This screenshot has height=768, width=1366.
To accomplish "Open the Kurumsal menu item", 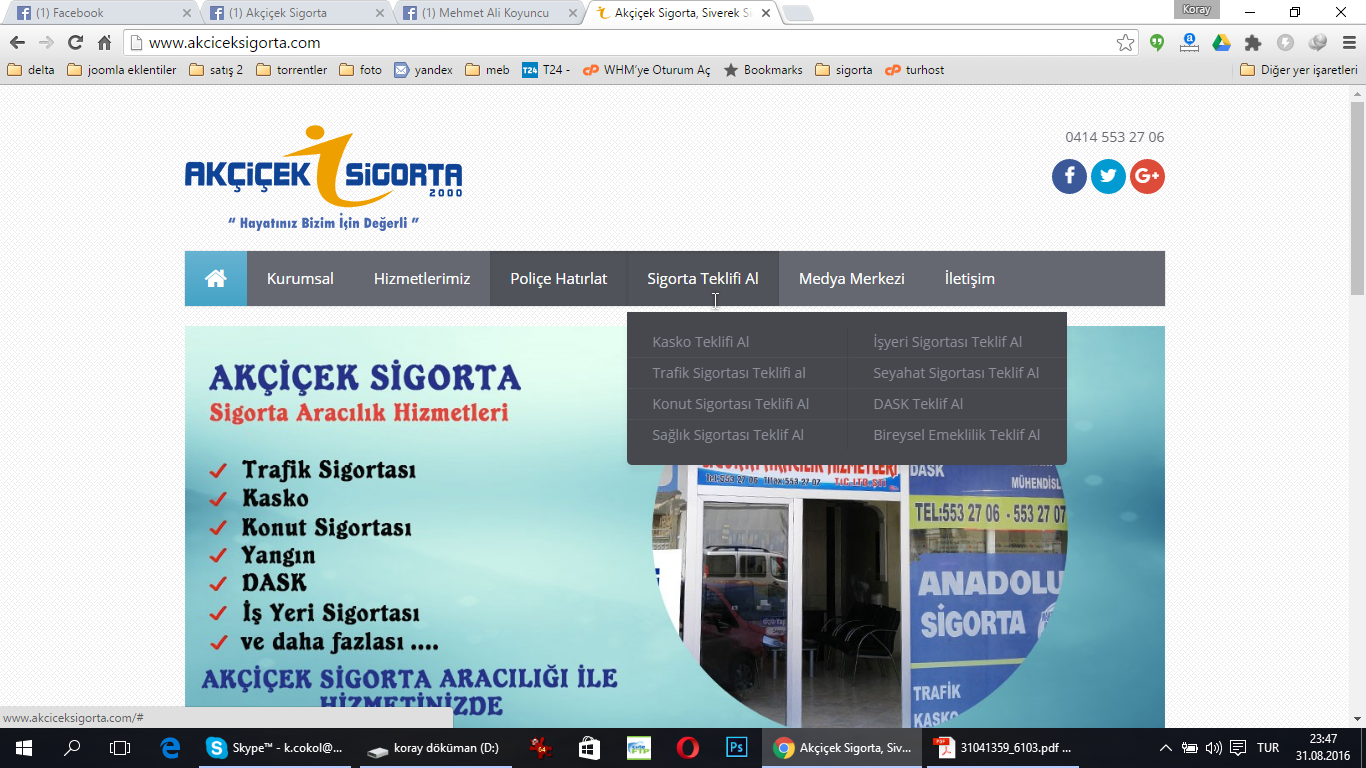I will 300,278.
